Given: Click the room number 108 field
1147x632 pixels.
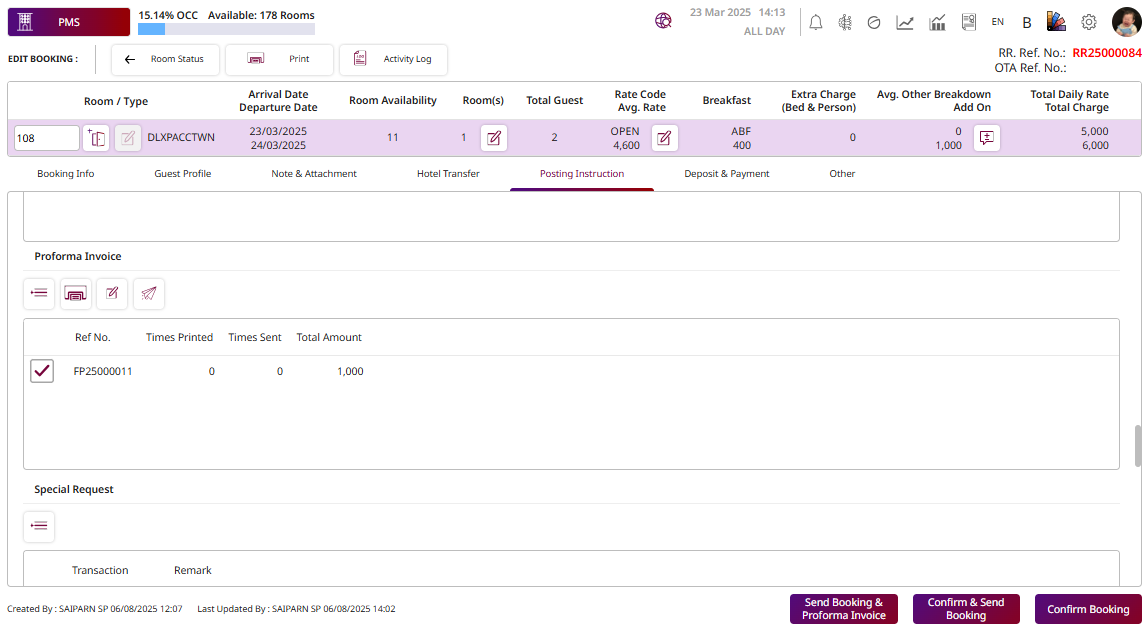Looking at the screenshot, I should tap(46, 138).
